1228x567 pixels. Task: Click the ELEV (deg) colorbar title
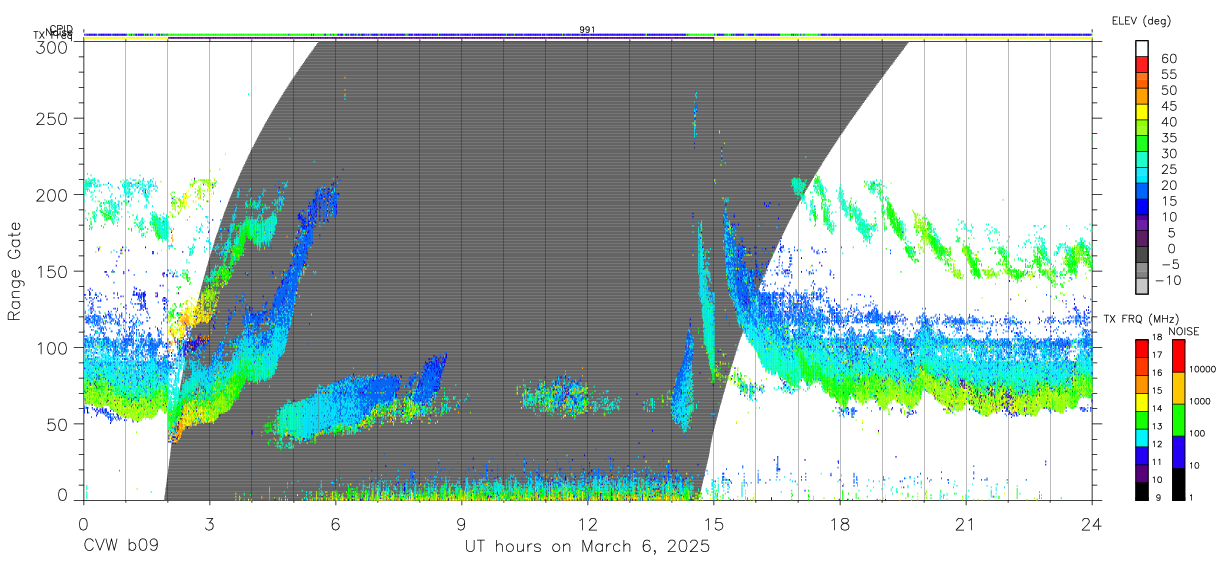[x=1142, y=21]
